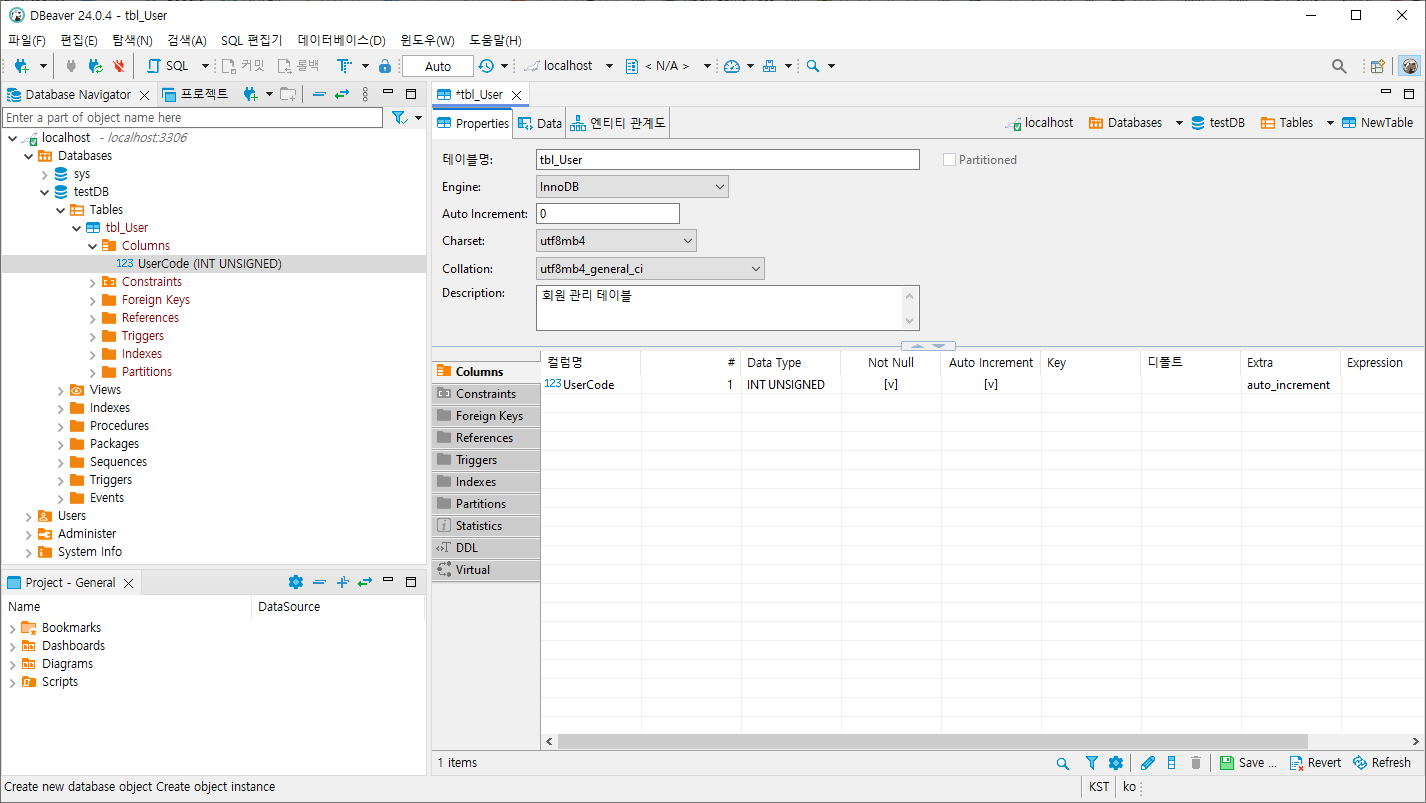Viewport: 1426px width, 803px height.
Task: Click the NewTable breadcrumb link
Action: click(x=1377, y=123)
